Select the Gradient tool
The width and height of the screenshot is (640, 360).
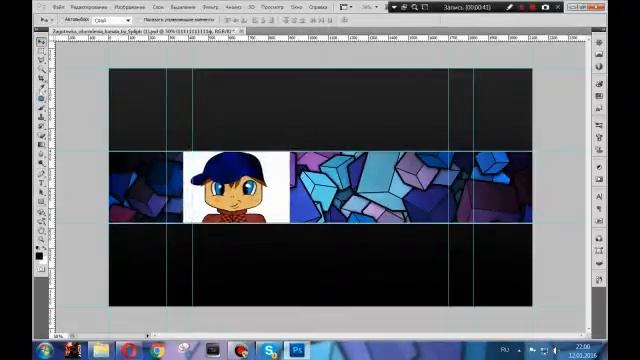(41, 144)
